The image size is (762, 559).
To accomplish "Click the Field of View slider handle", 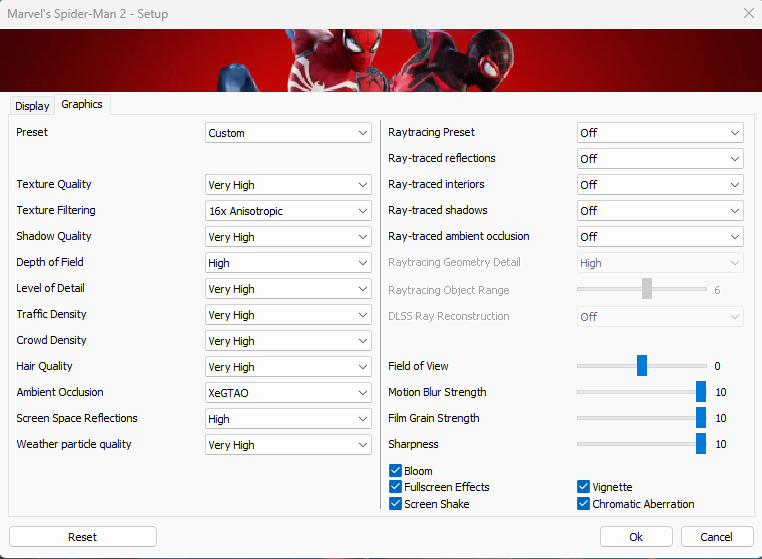I will pyautogui.click(x=642, y=366).
